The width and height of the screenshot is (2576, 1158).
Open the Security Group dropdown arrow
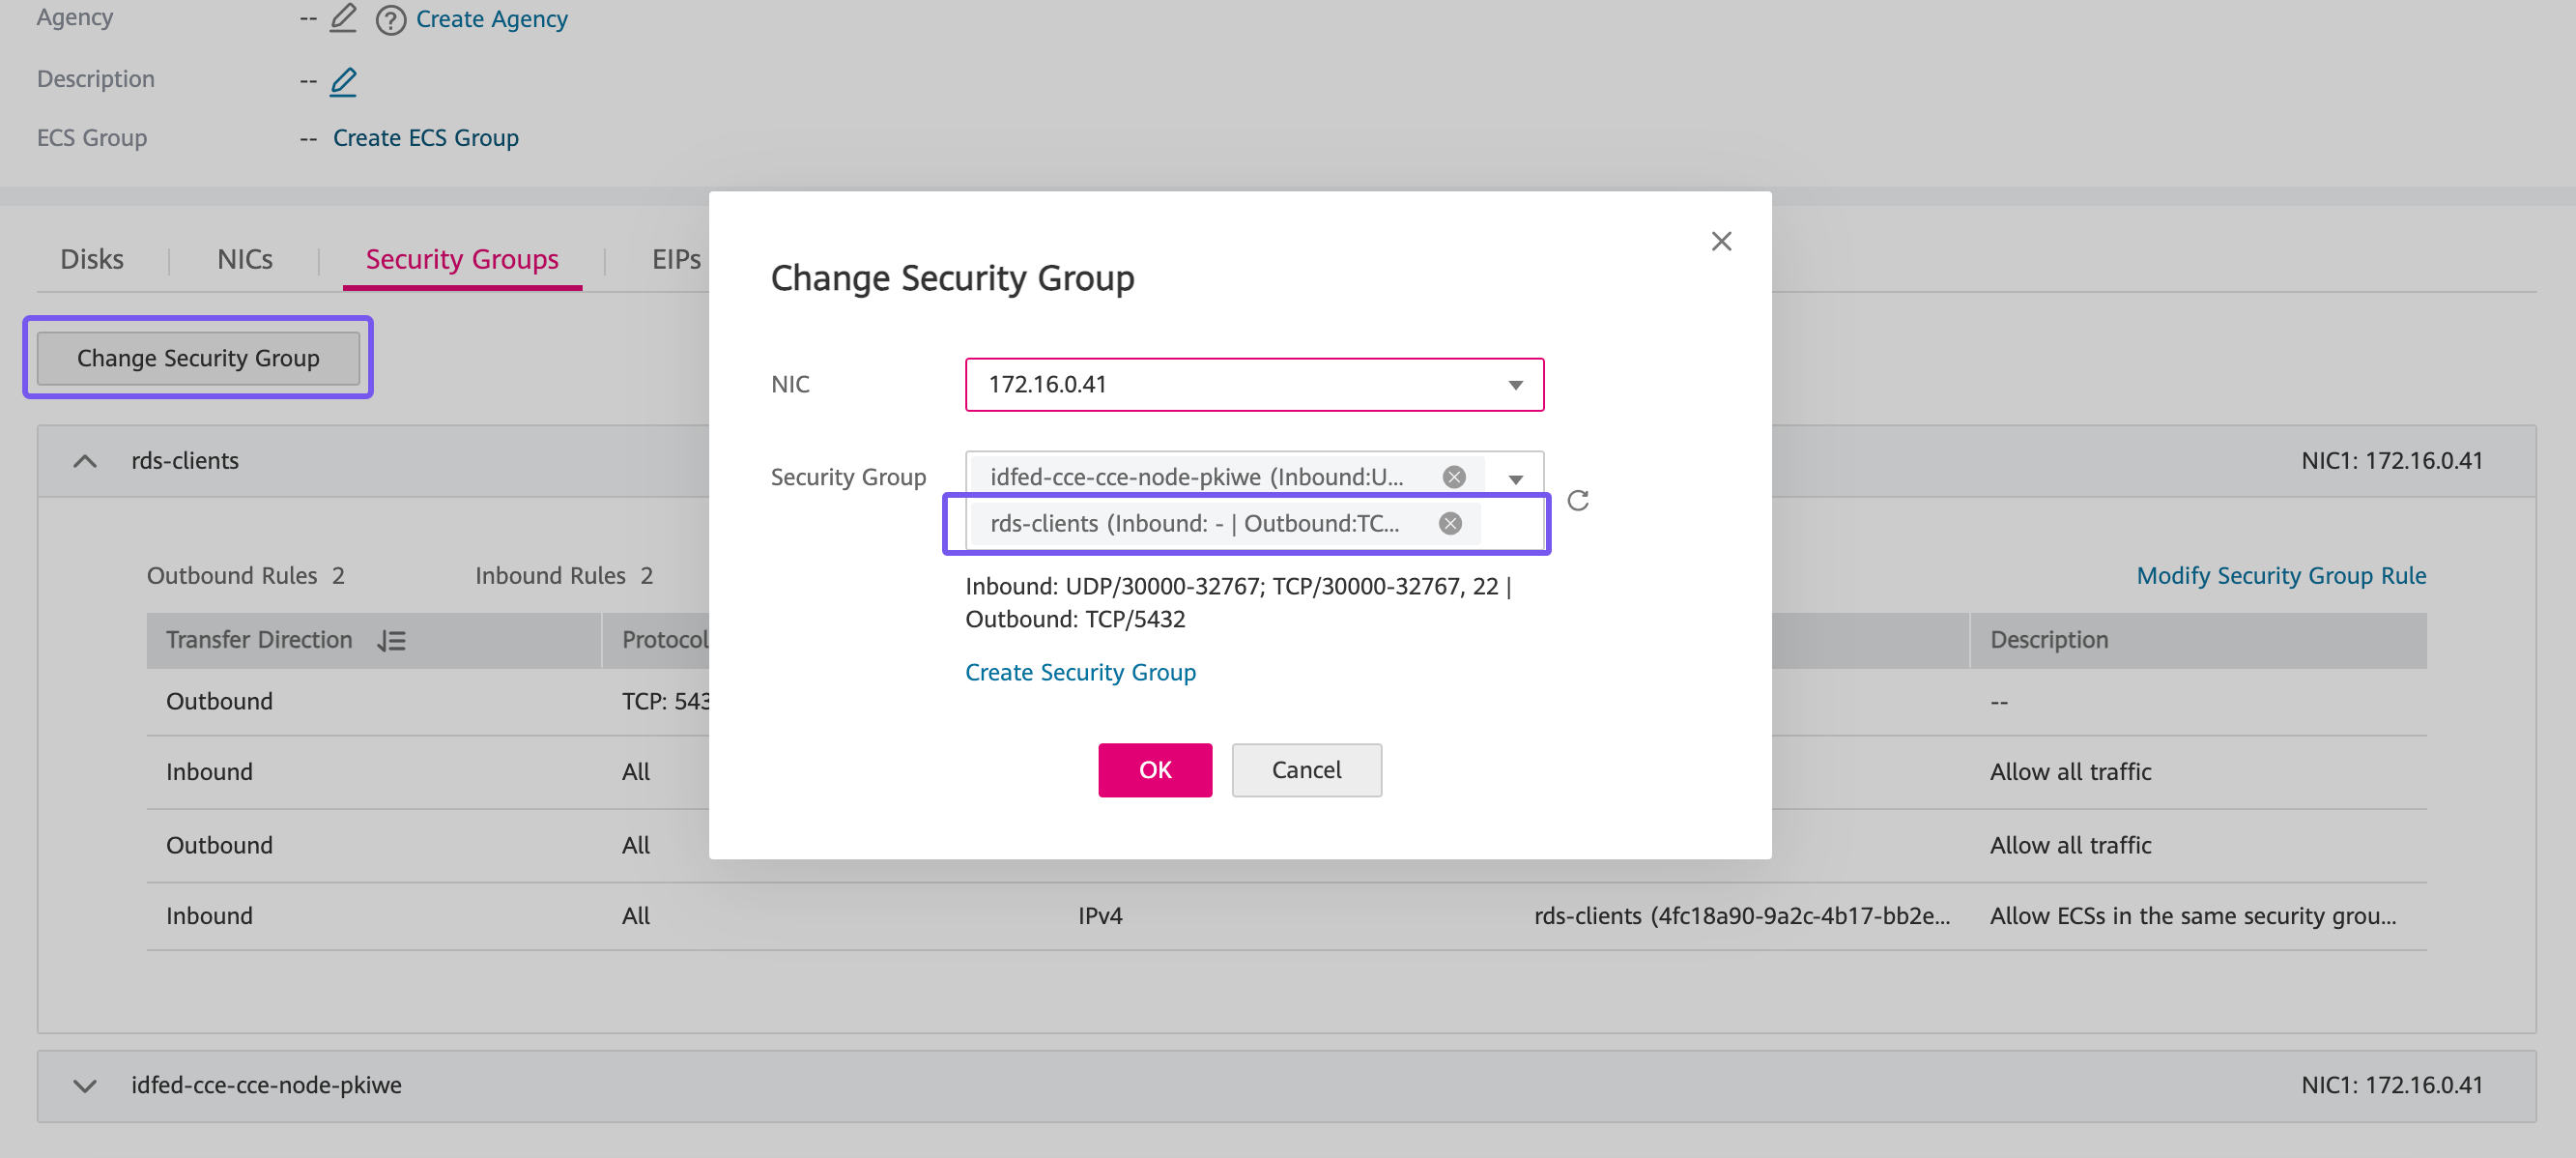pos(1515,479)
